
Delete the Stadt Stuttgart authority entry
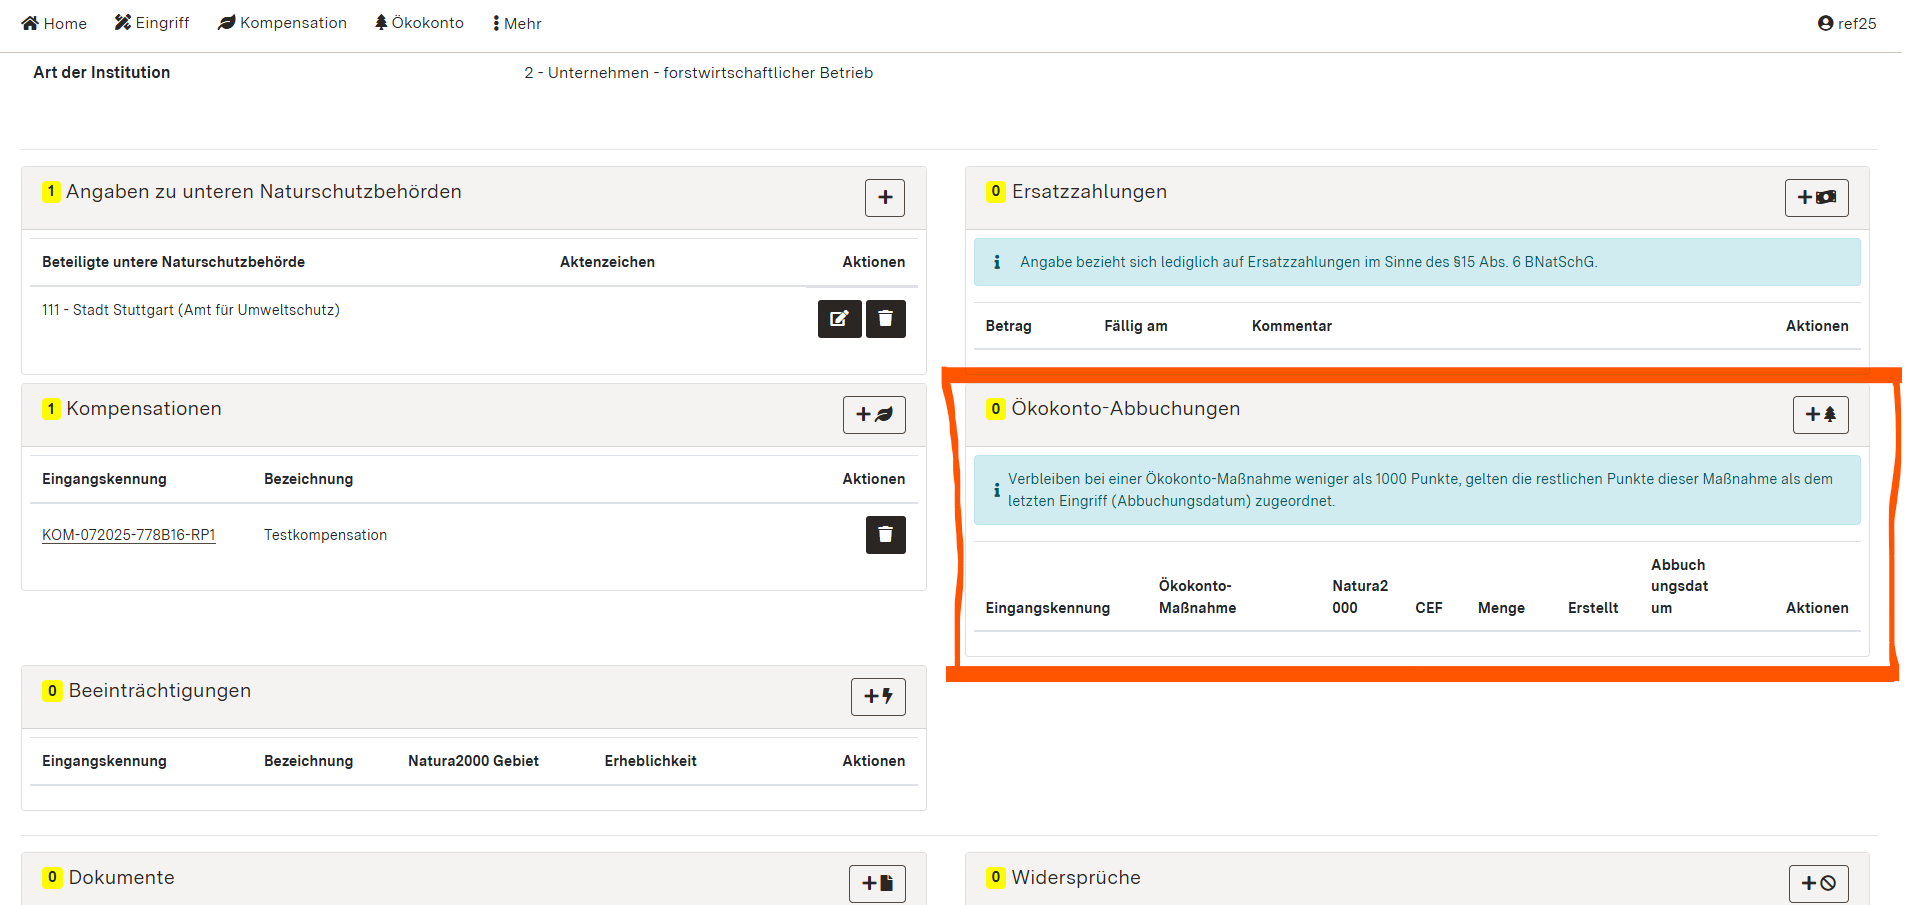[885, 319]
